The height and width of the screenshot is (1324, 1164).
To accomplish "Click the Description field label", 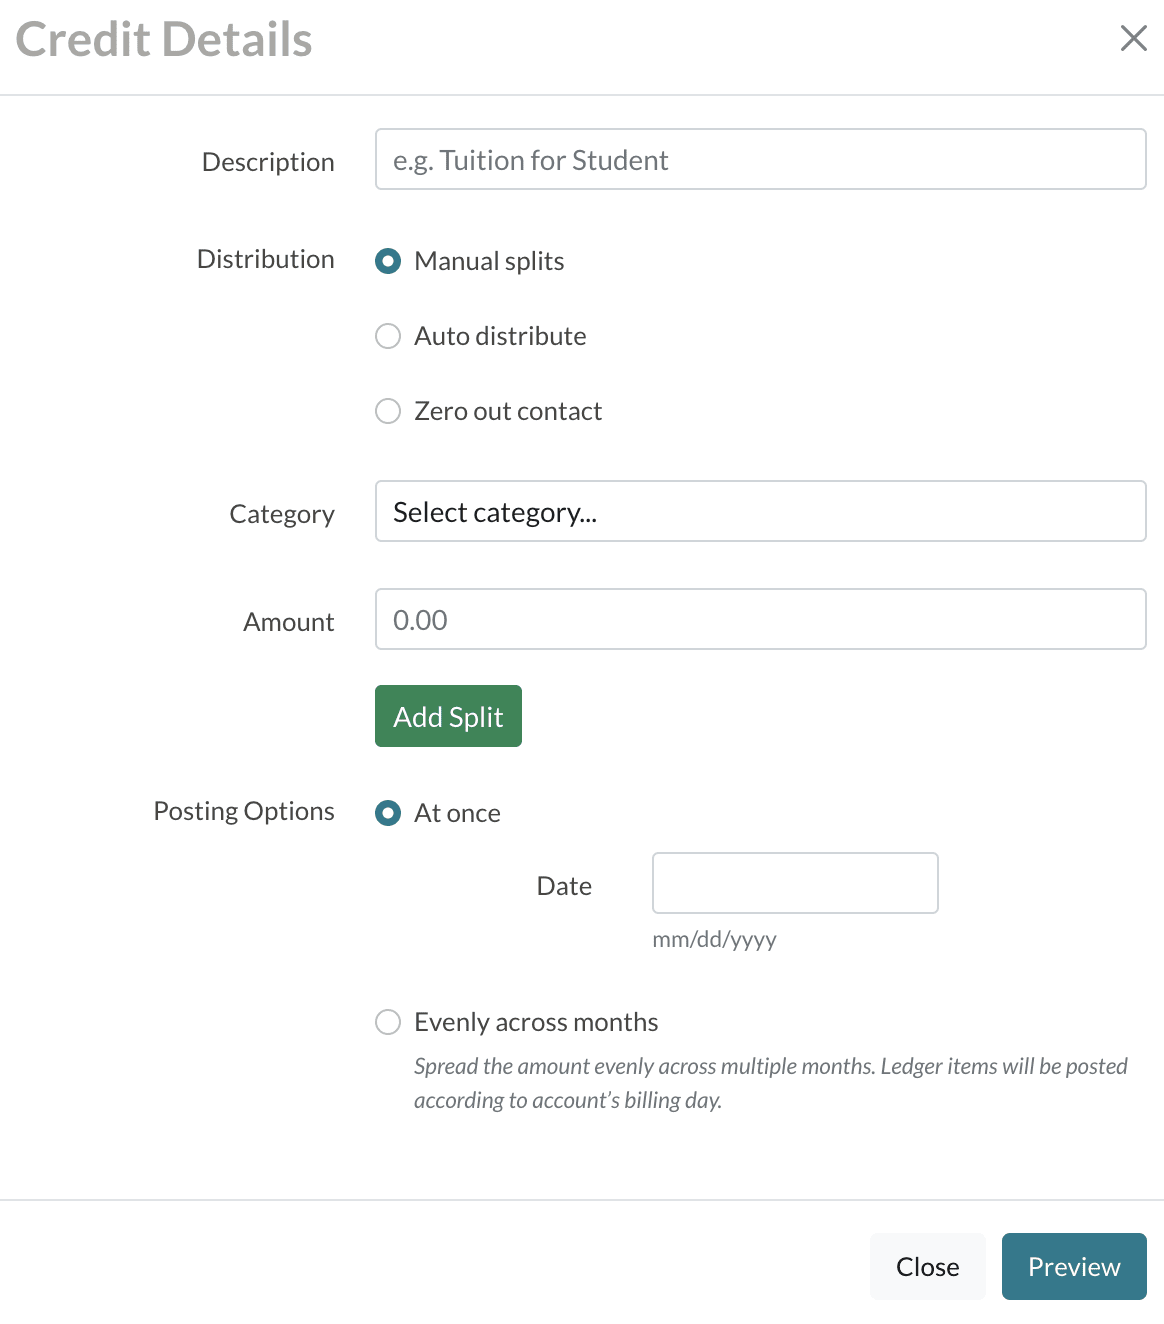I will pos(268,162).
